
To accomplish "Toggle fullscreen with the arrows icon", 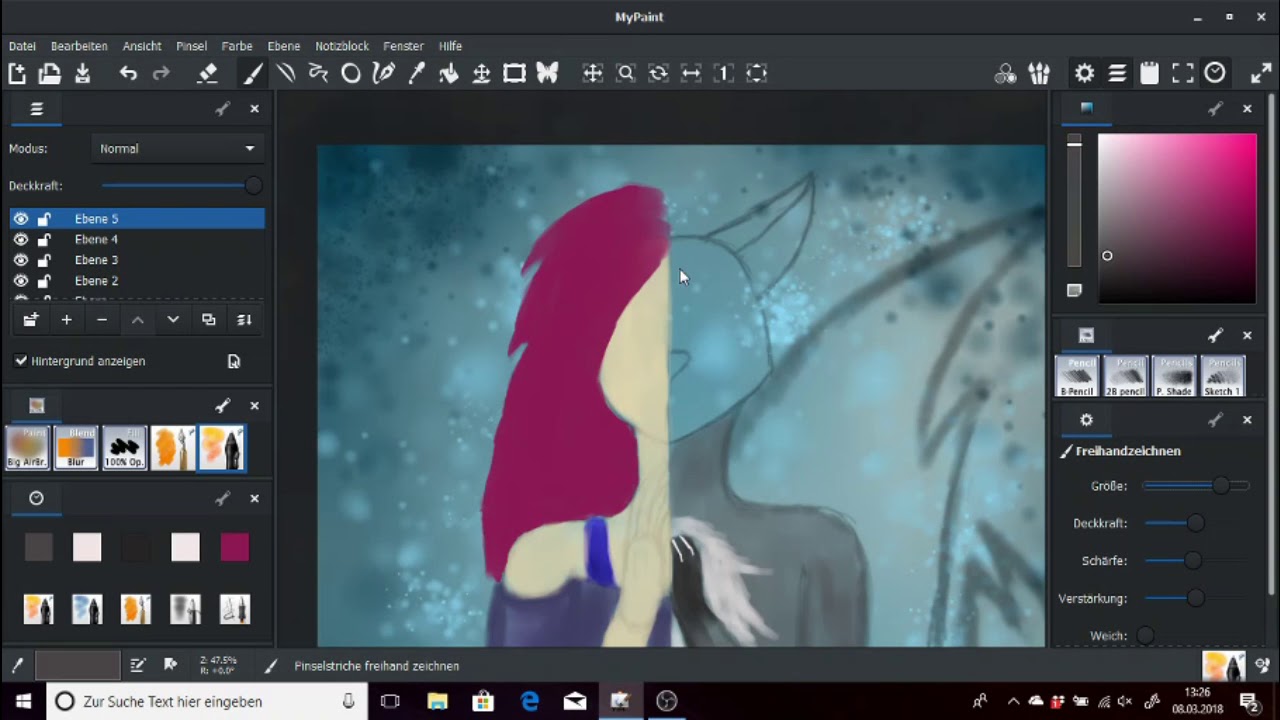I will 1261,73.
